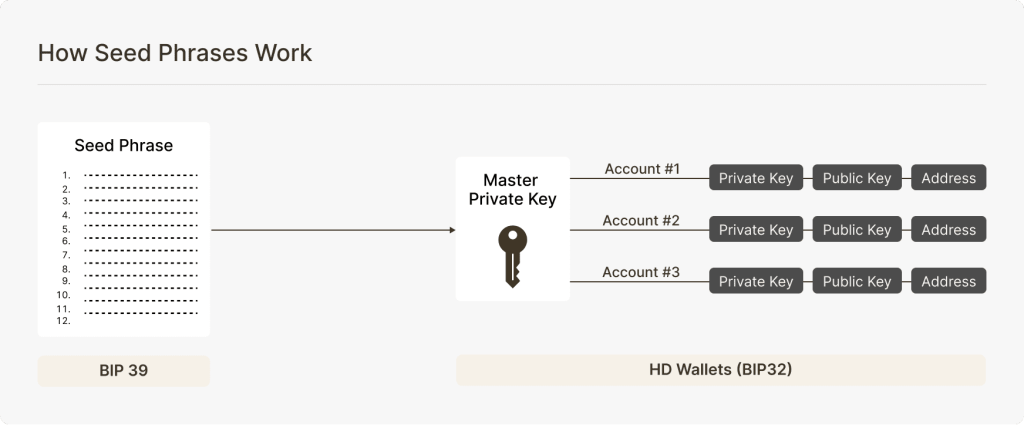The width and height of the screenshot is (1024, 425).
Task: Select the Account #2 Public Key box
Action: coord(856,230)
